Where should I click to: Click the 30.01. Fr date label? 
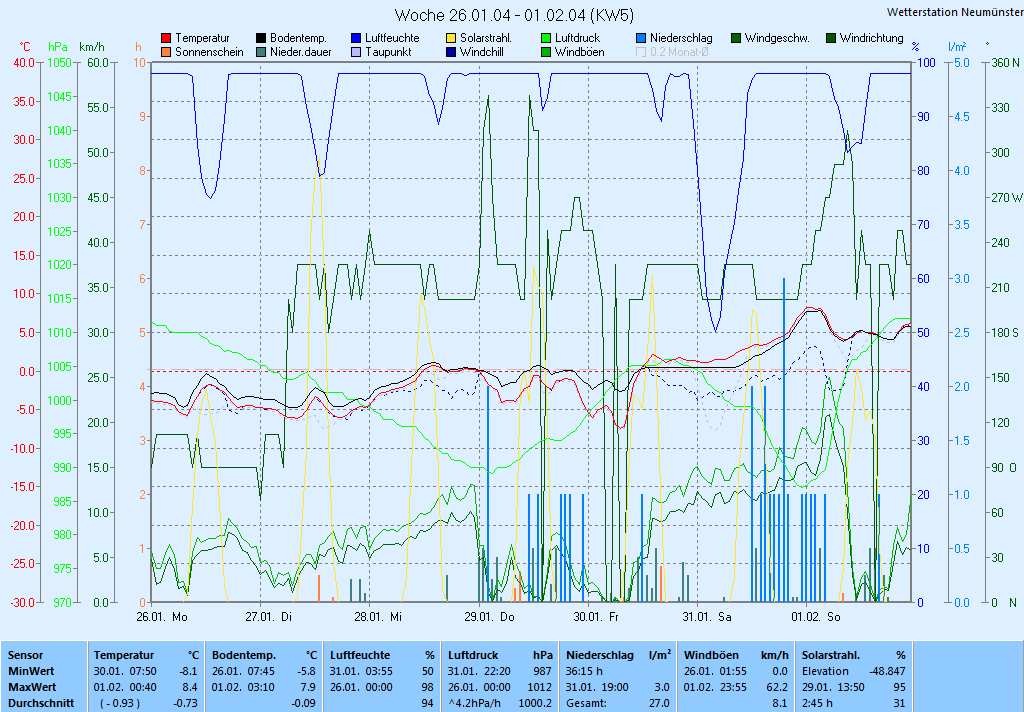tap(596, 617)
